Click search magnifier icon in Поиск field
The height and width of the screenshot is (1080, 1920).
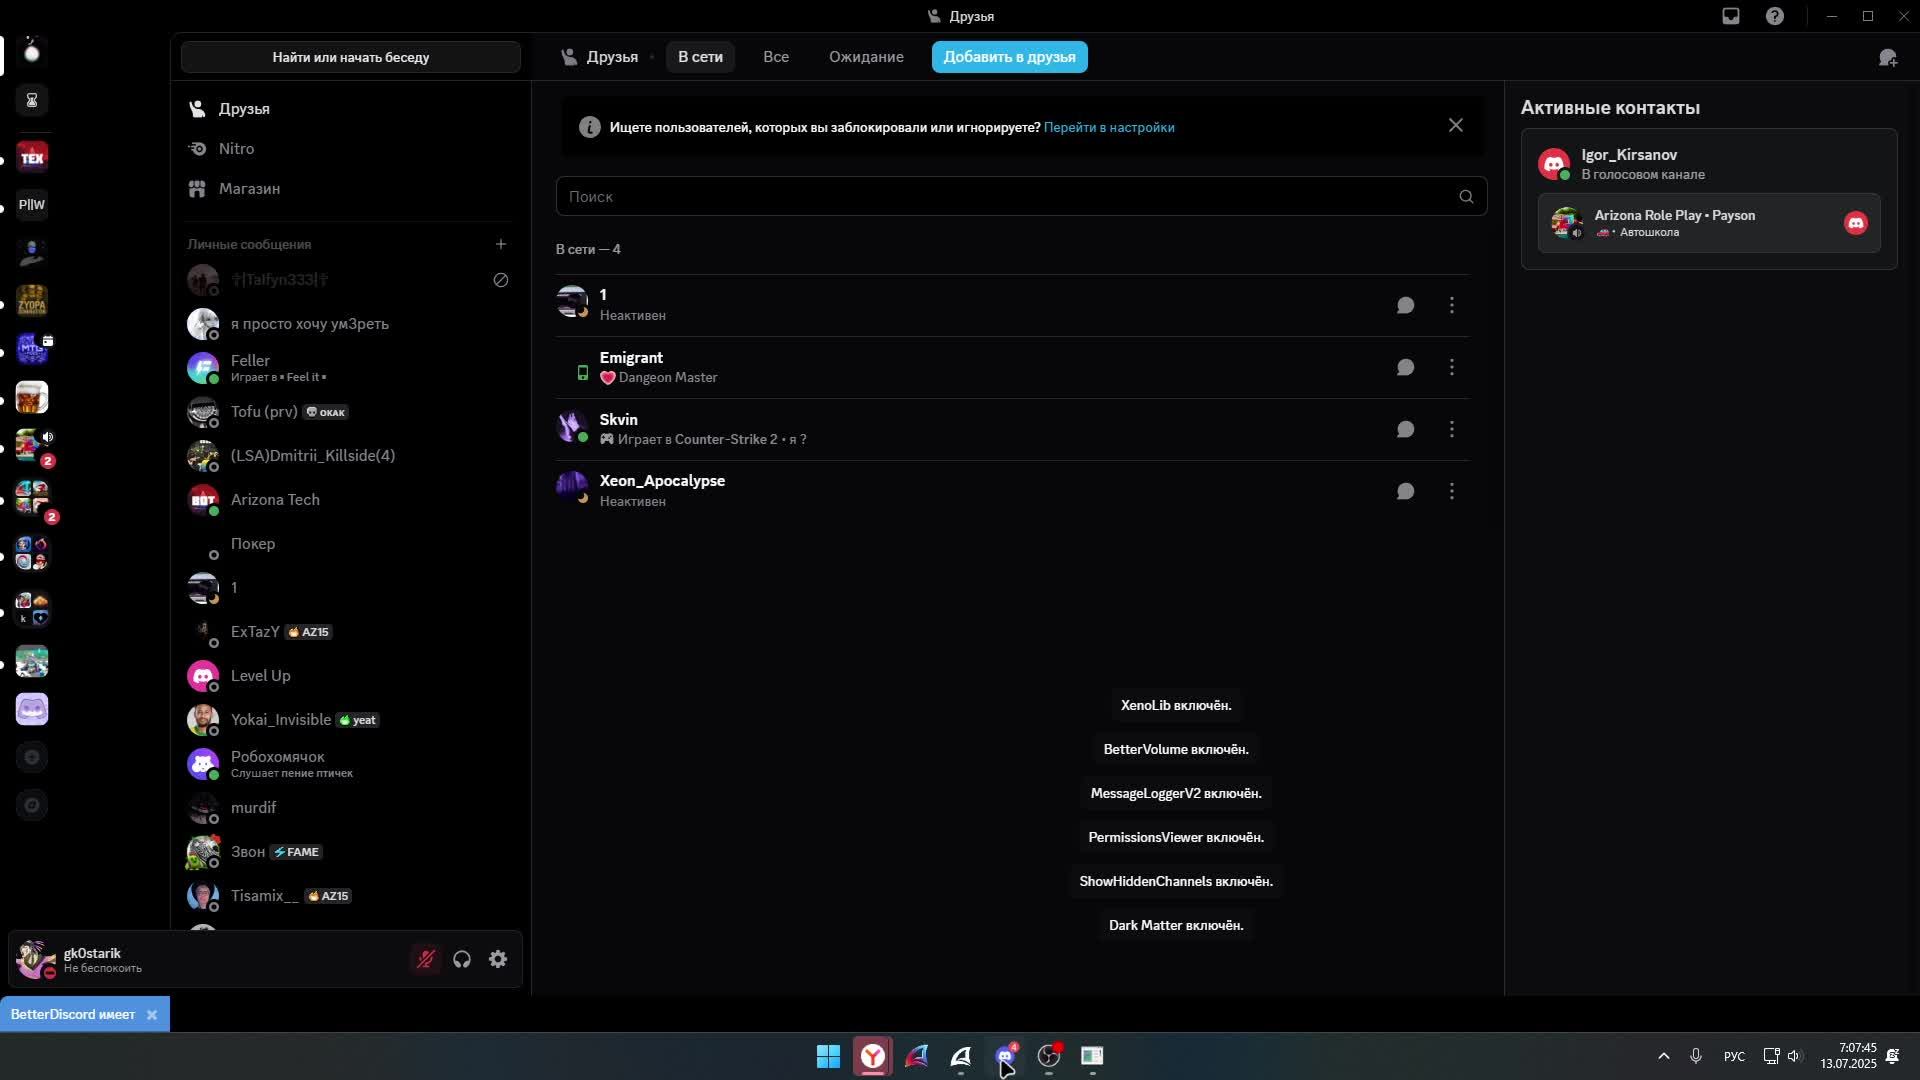pyautogui.click(x=1466, y=197)
